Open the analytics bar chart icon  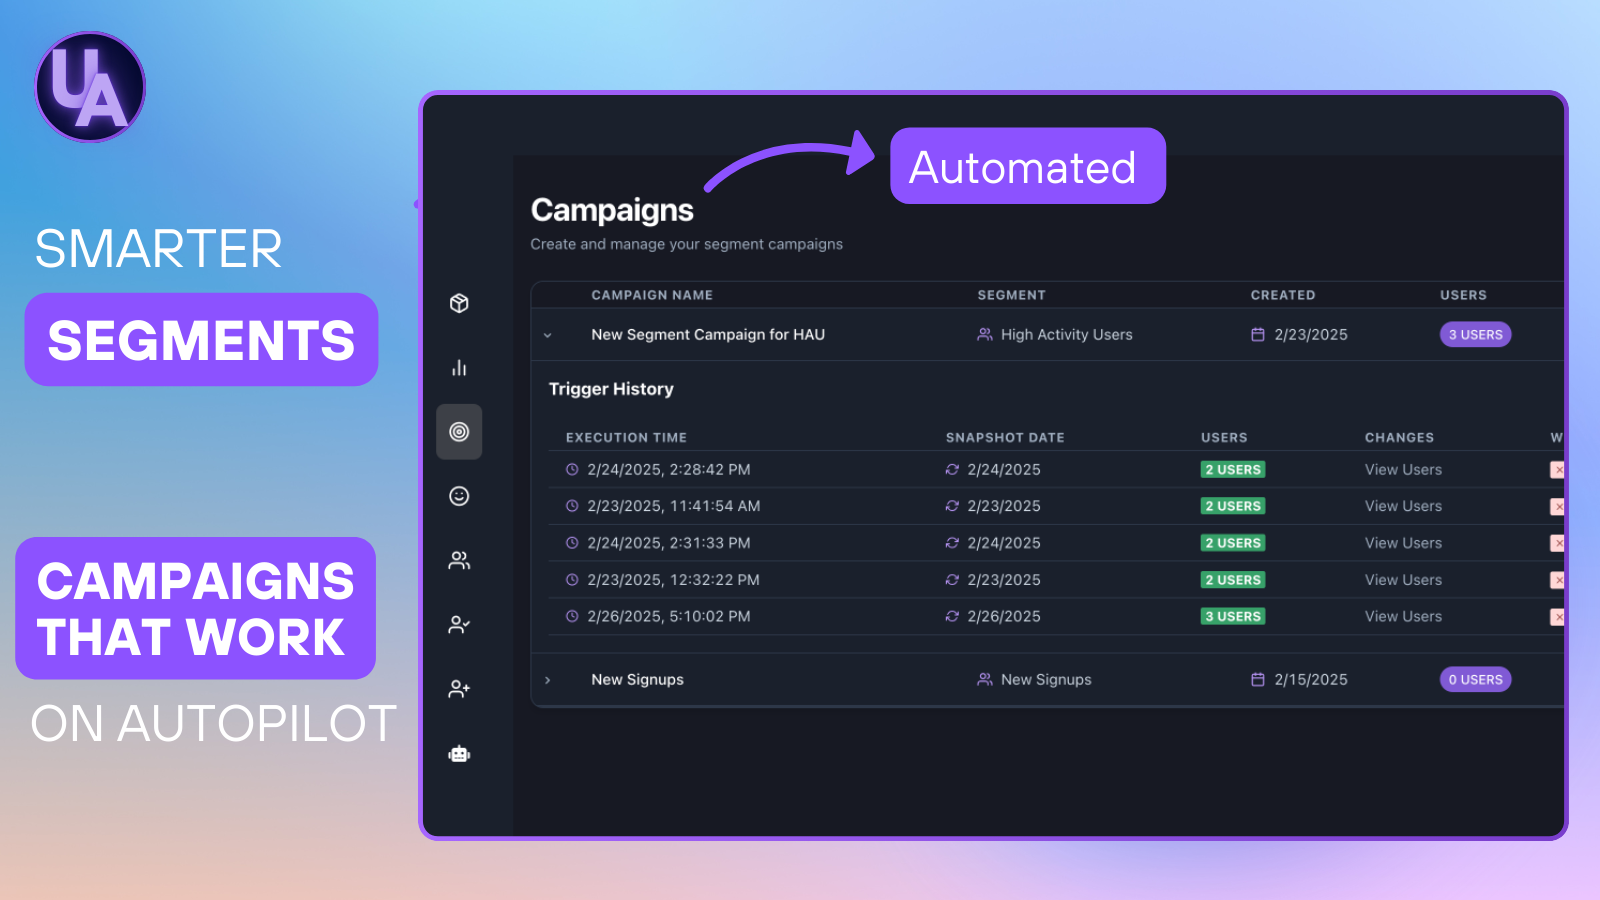[459, 367]
